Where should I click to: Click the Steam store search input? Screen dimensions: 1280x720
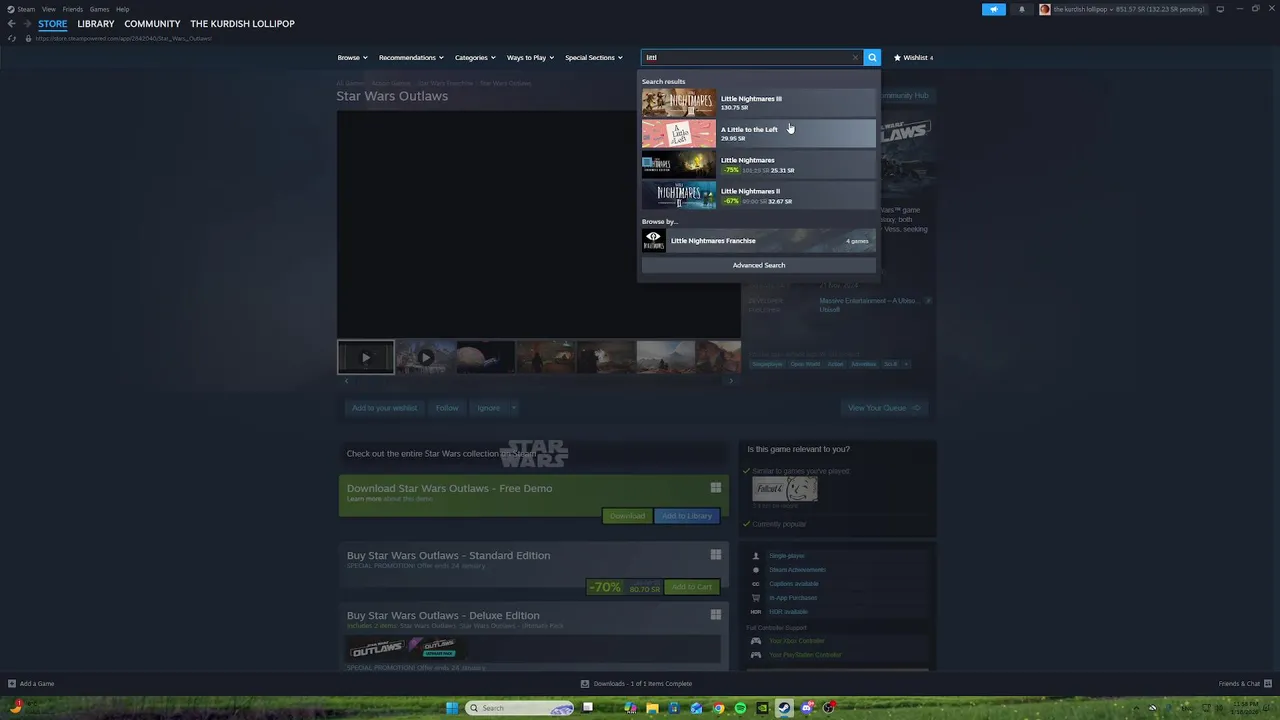click(750, 57)
